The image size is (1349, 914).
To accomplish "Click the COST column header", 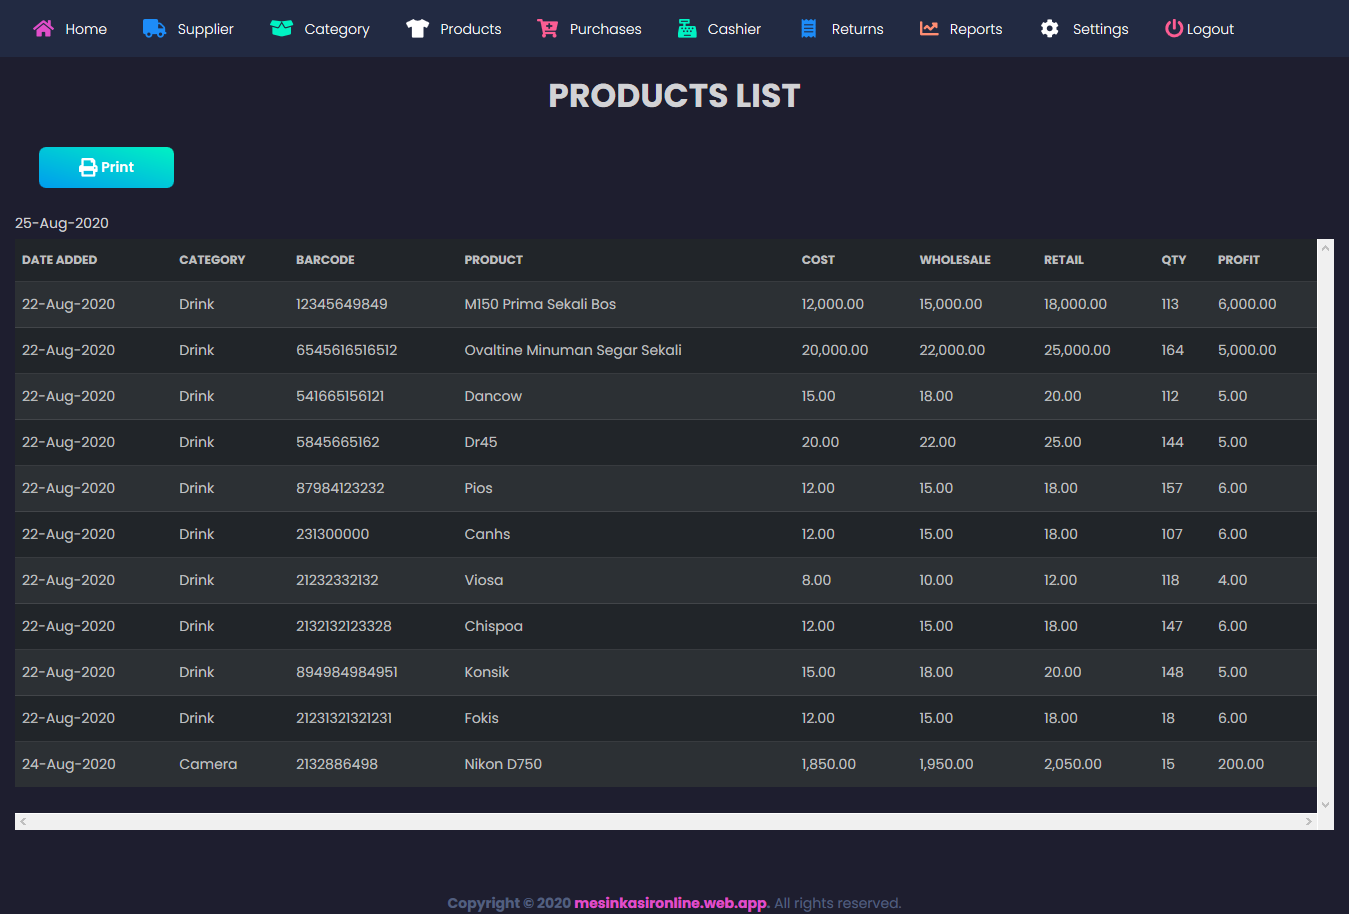I will click(818, 260).
